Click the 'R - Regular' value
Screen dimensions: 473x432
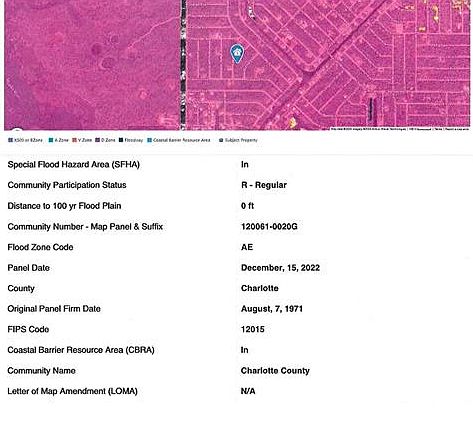point(264,185)
